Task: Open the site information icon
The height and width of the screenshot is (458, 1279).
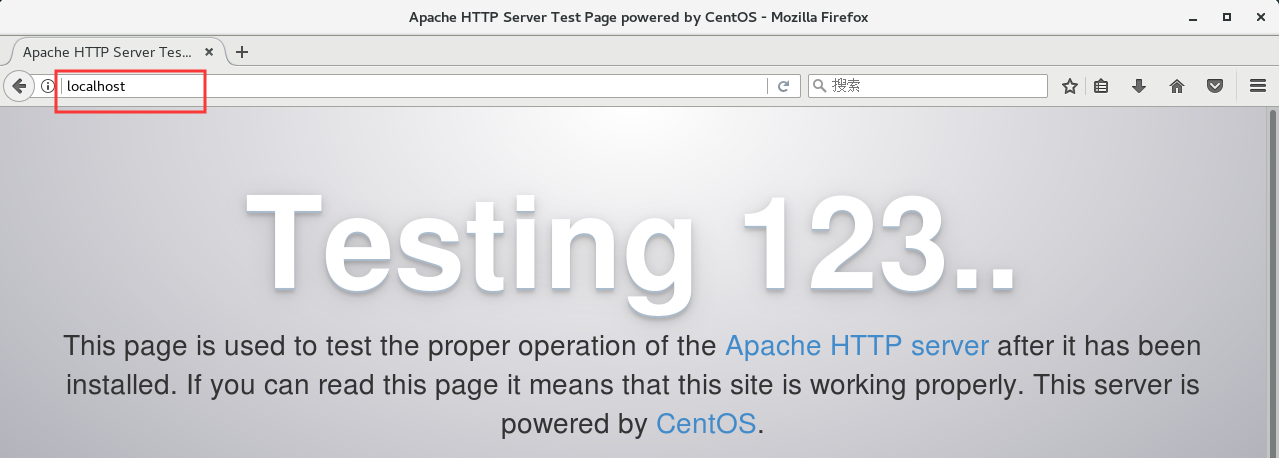Action: pos(47,86)
